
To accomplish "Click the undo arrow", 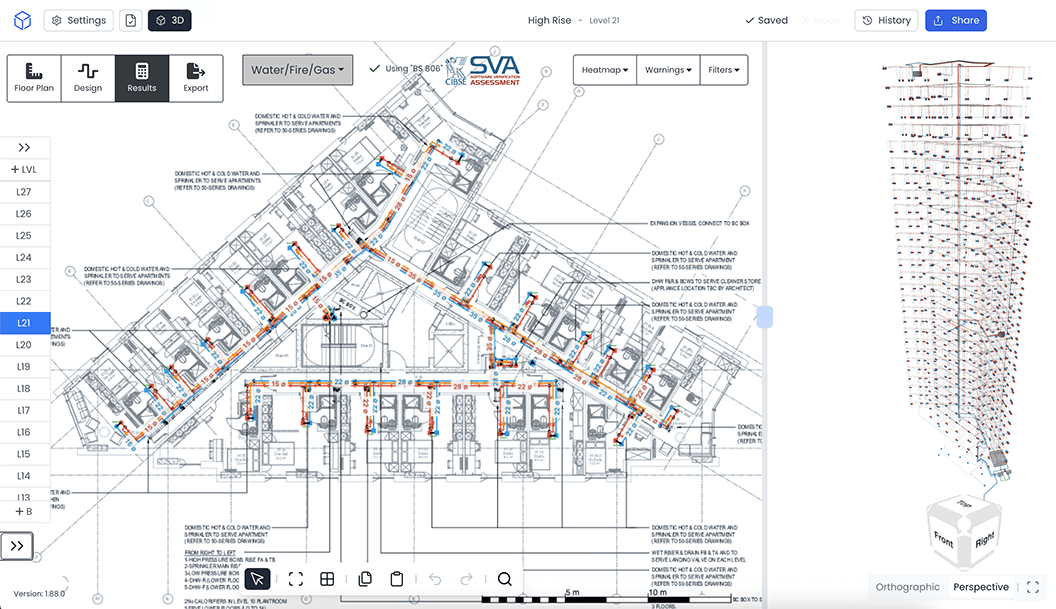I will pyautogui.click(x=435, y=579).
